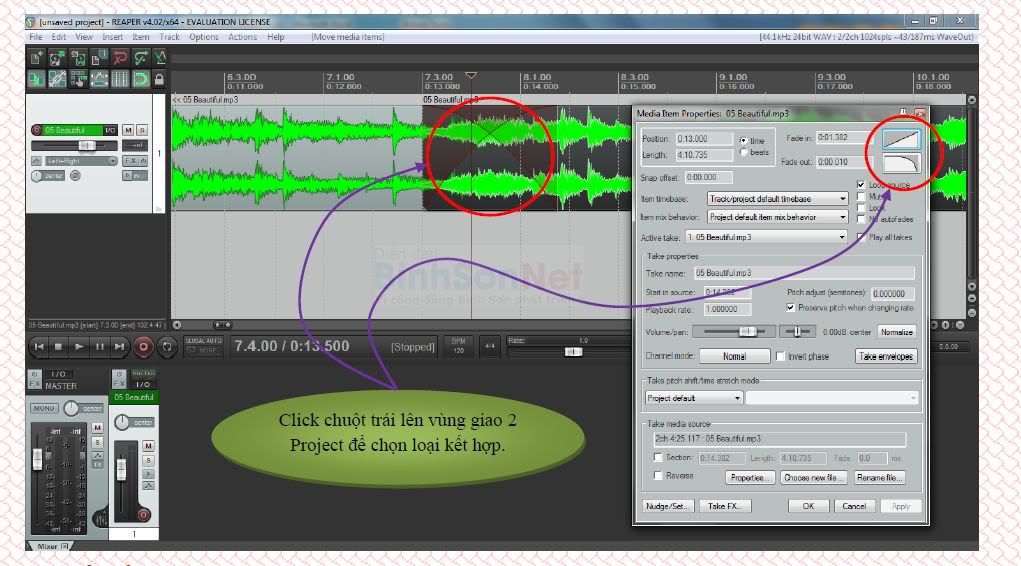The height and width of the screenshot is (566, 1021).
Task: Toggle the lock icon in toolbar
Action: [x=161, y=79]
